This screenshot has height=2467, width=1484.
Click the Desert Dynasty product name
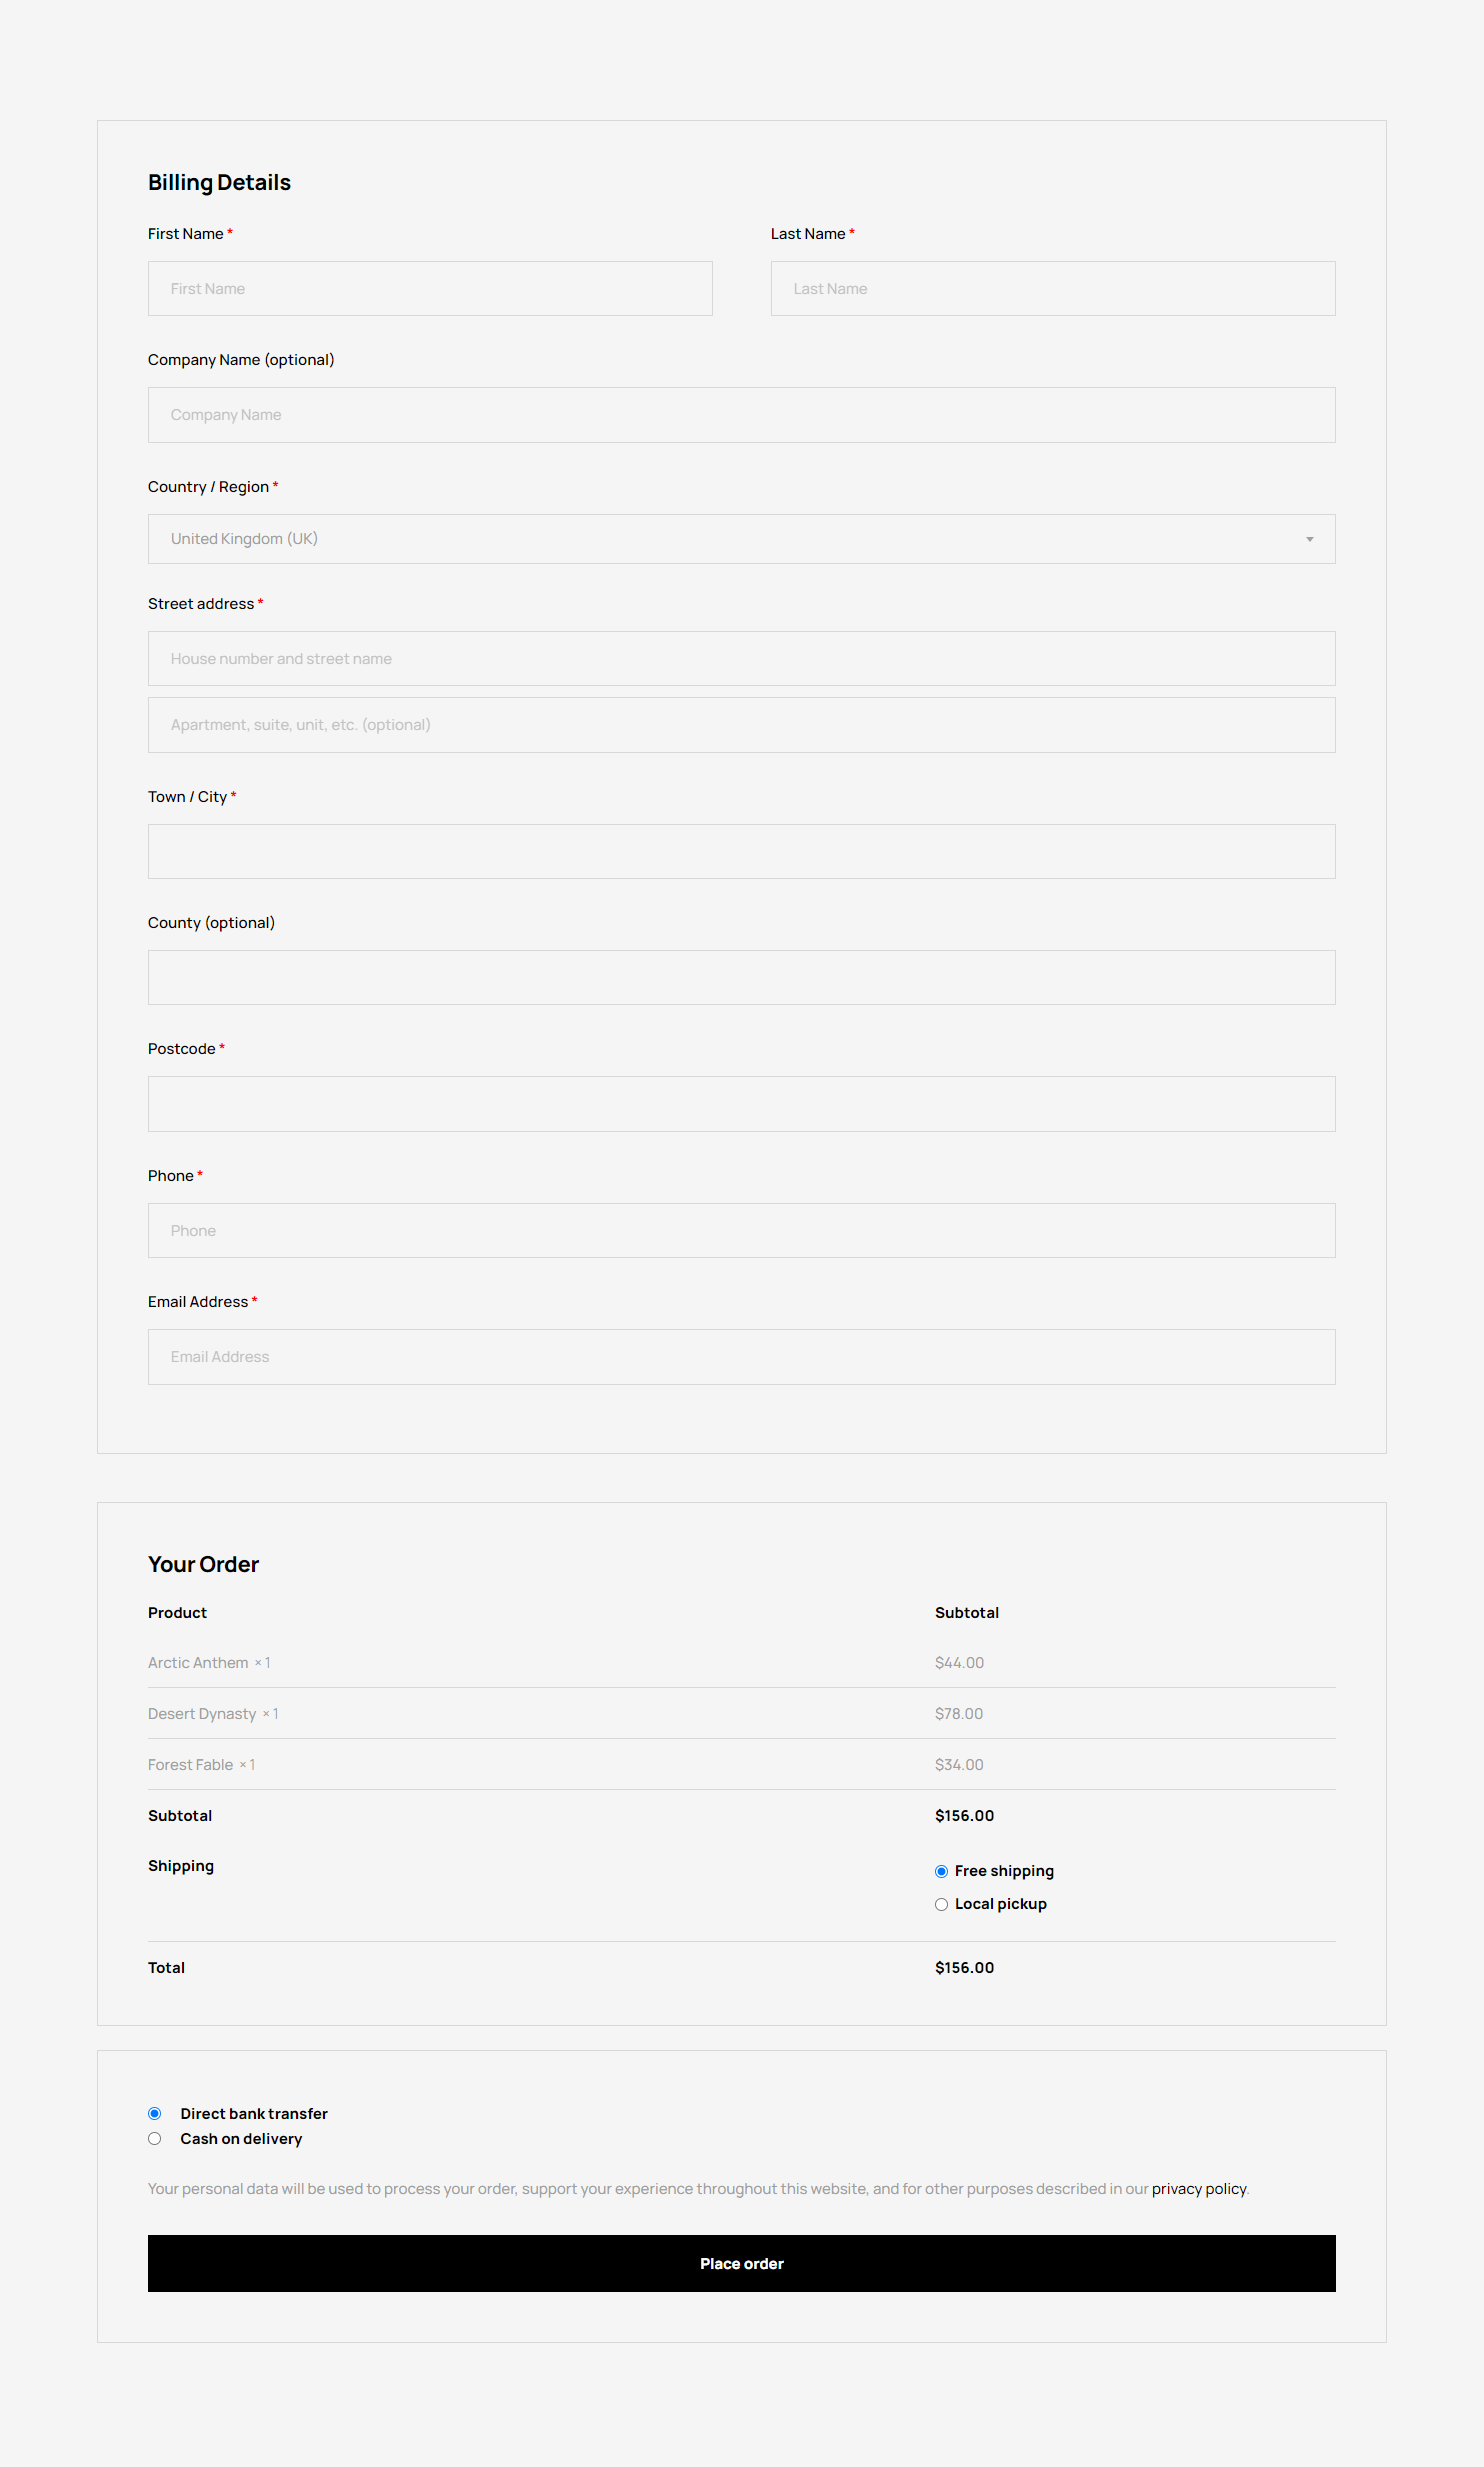[x=202, y=1714]
